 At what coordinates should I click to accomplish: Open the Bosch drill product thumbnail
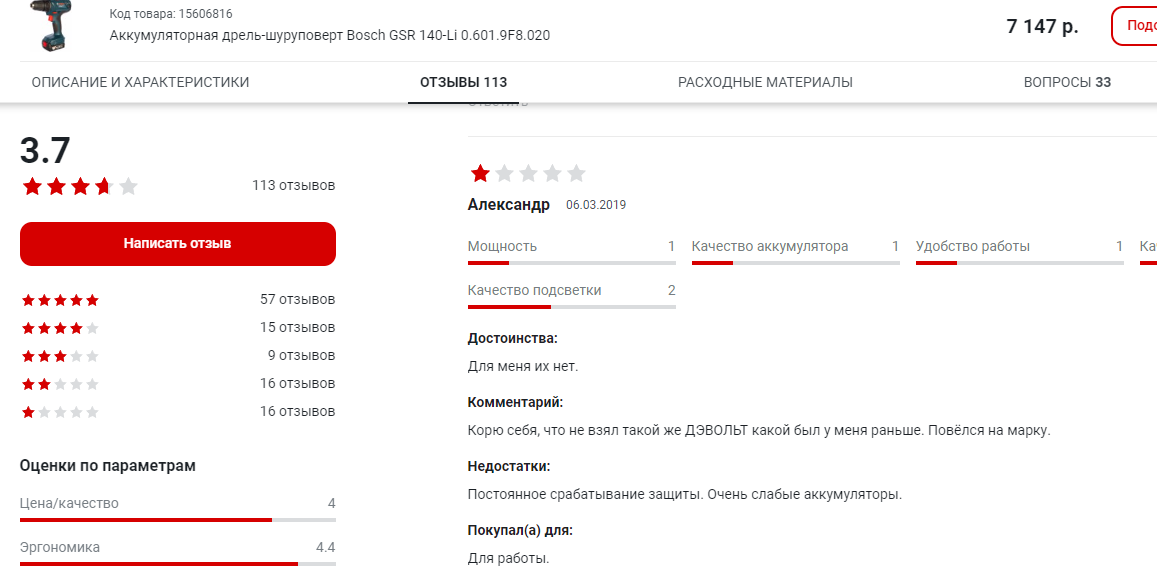tap(53, 26)
